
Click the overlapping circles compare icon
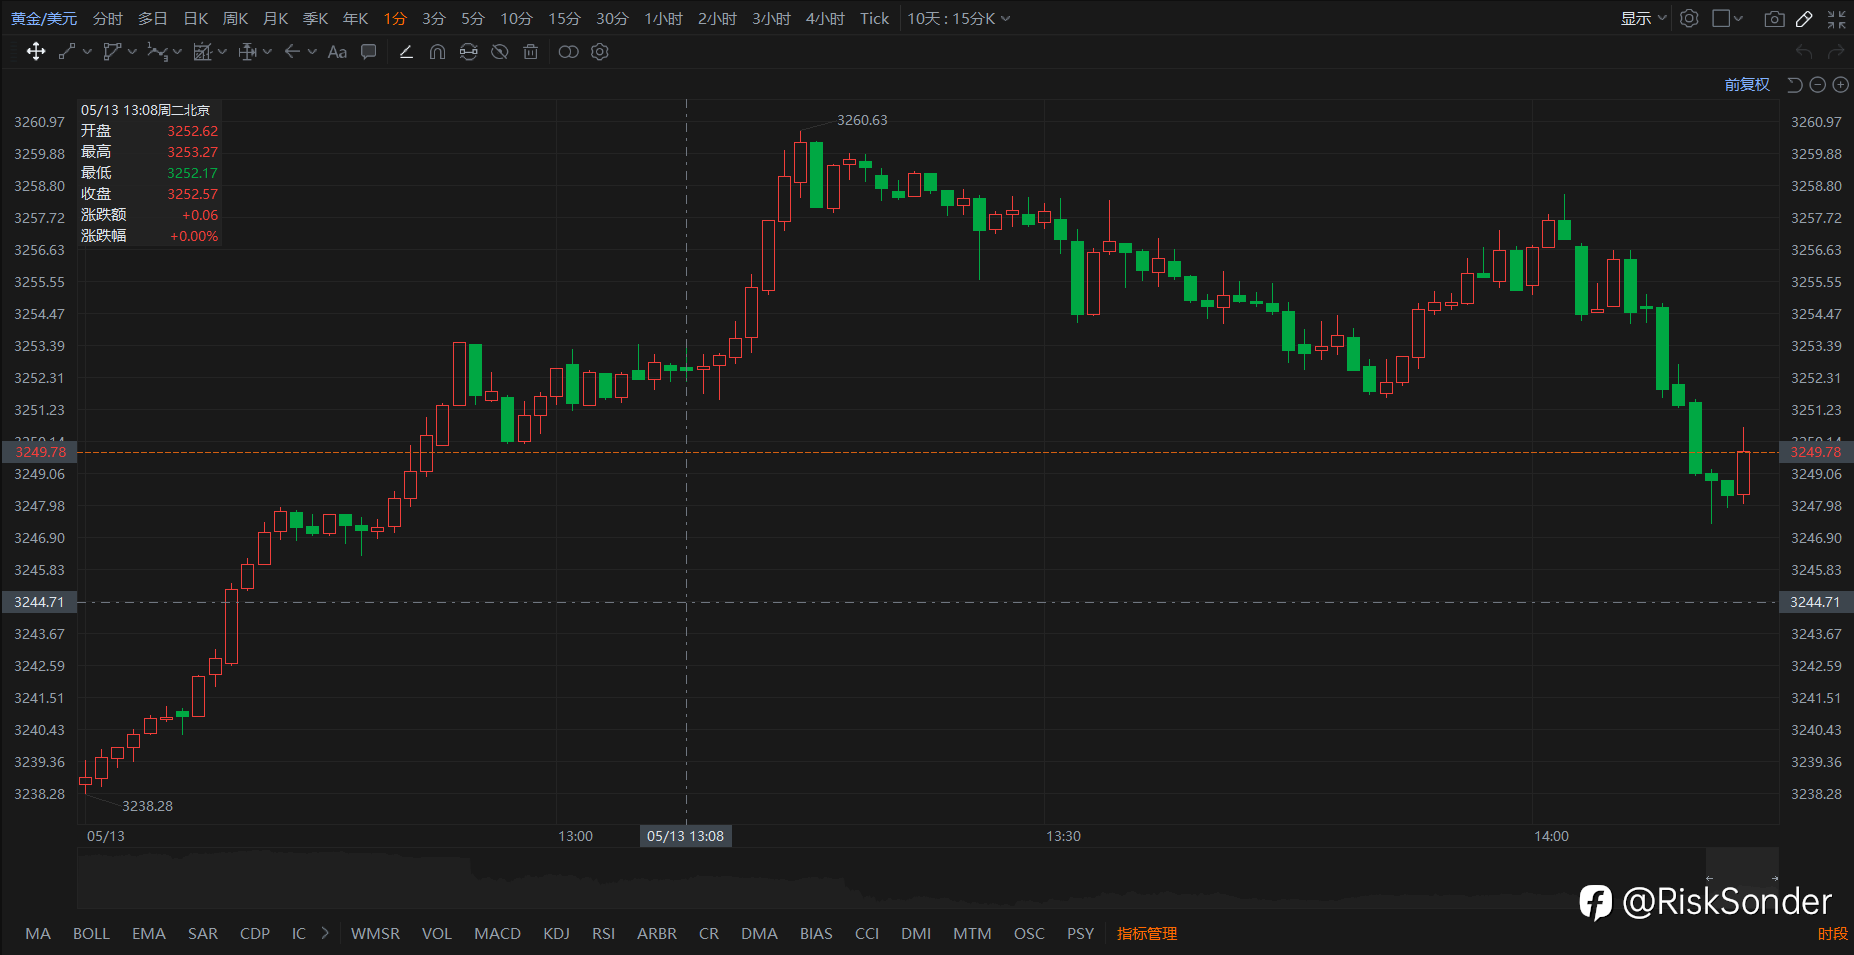coord(568,52)
